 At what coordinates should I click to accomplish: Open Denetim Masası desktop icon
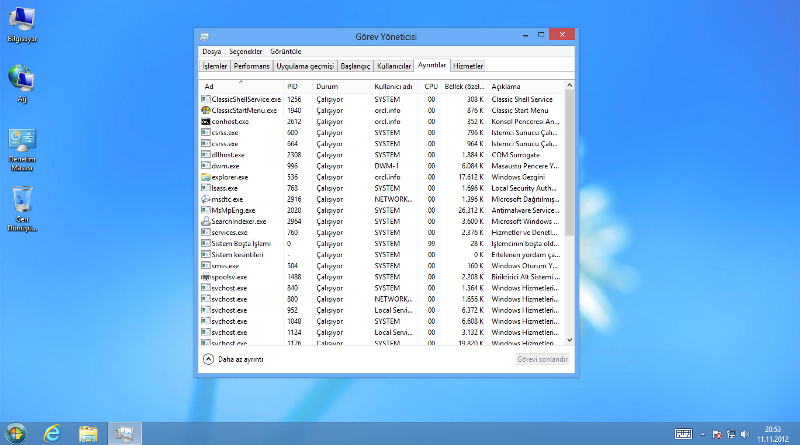pyautogui.click(x=22, y=150)
